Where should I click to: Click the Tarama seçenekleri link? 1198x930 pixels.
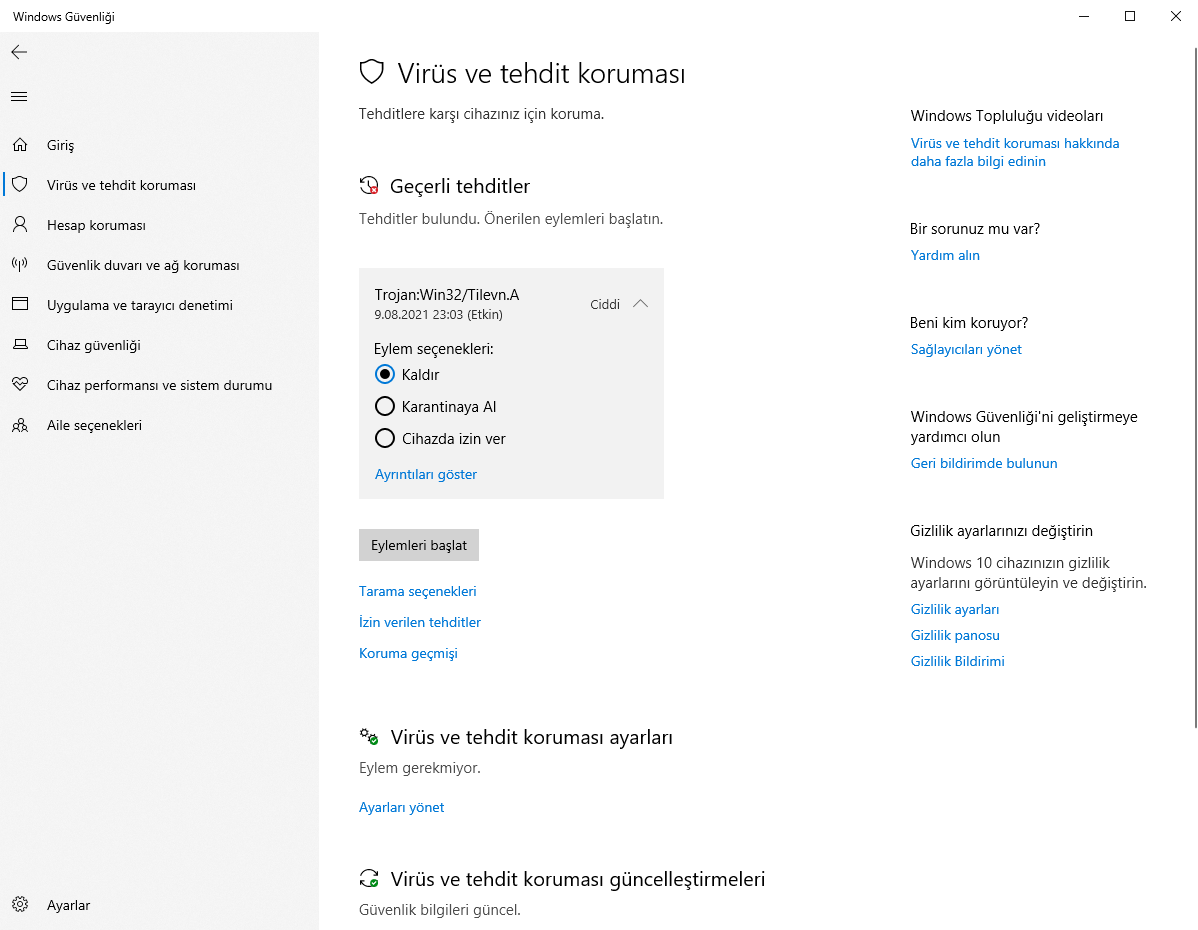[x=417, y=591]
